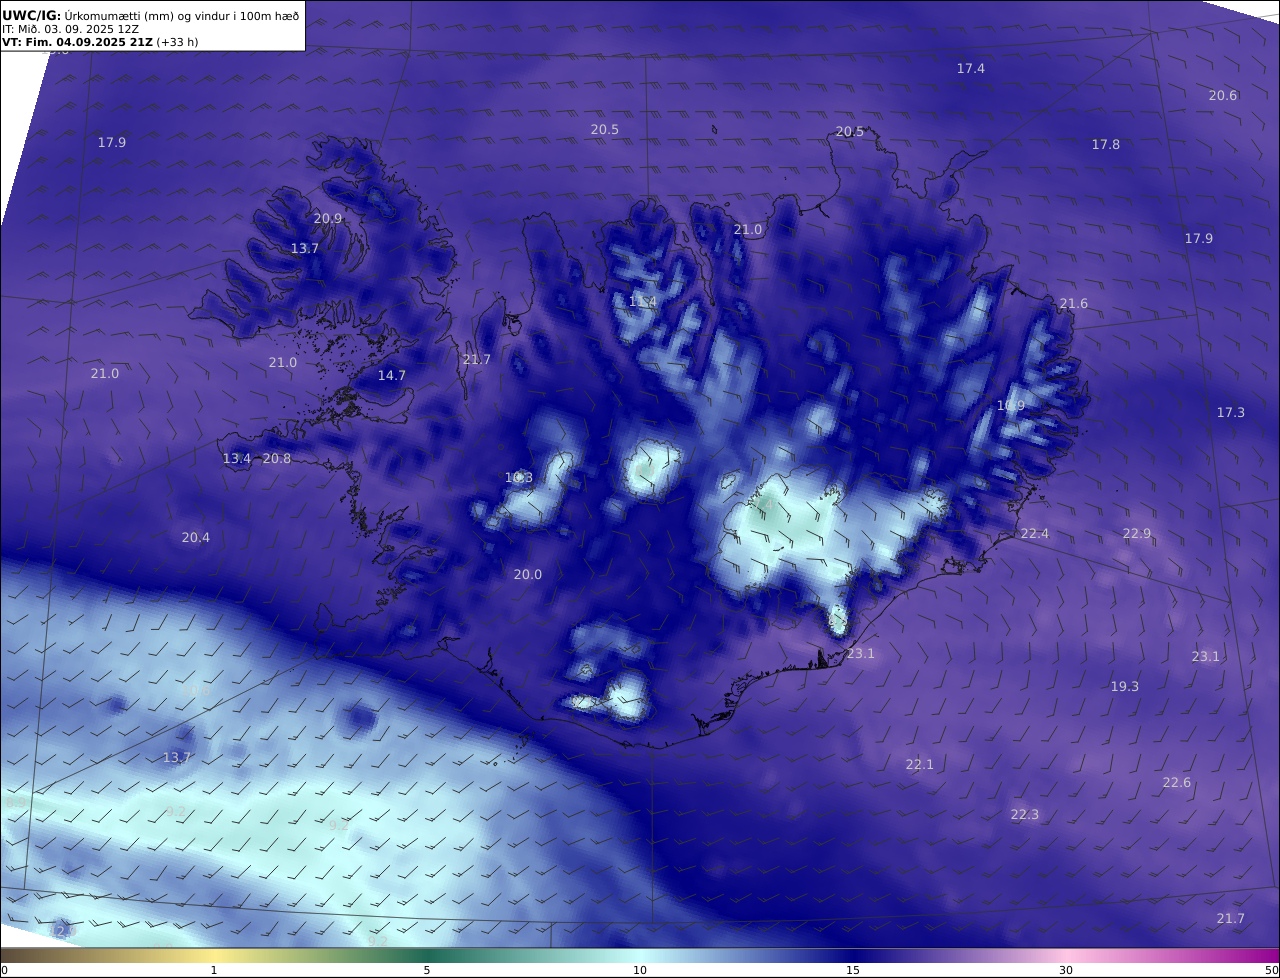This screenshot has height=978, width=1280.
Task: Click the 20.6 value label
Action: click(x=1222, y=96)
